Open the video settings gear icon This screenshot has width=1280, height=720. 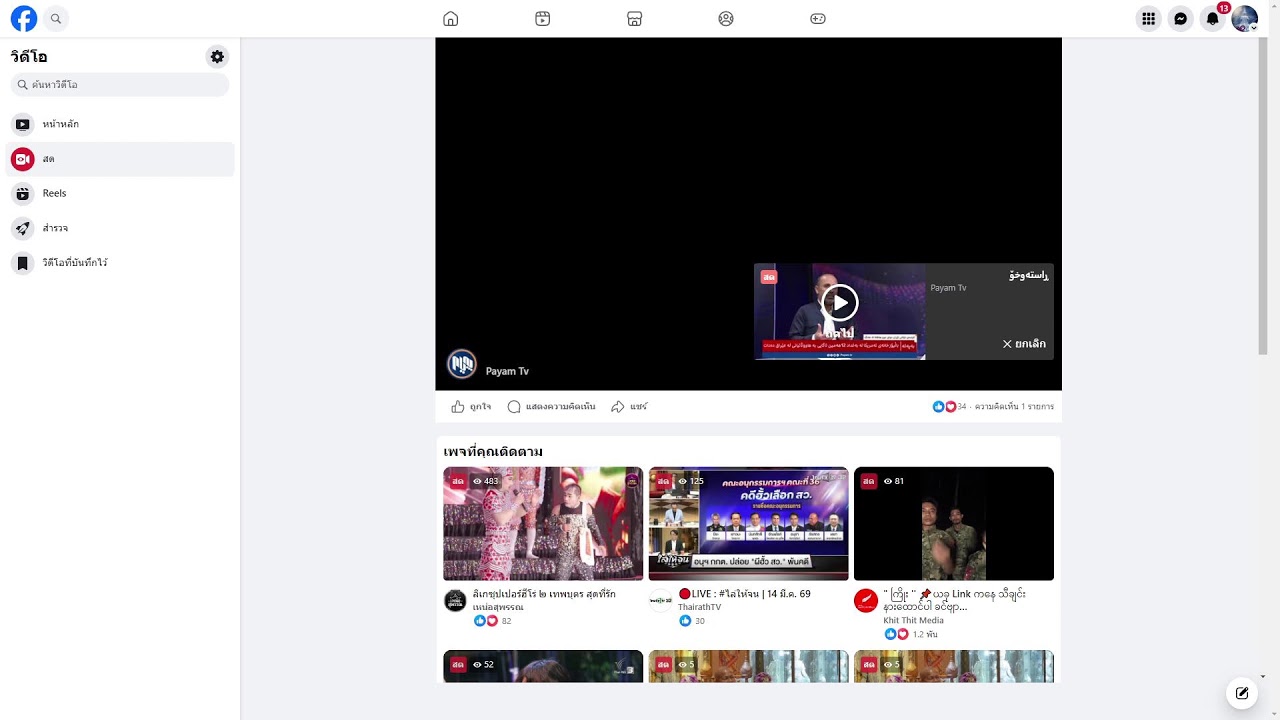tap(217, 57)
